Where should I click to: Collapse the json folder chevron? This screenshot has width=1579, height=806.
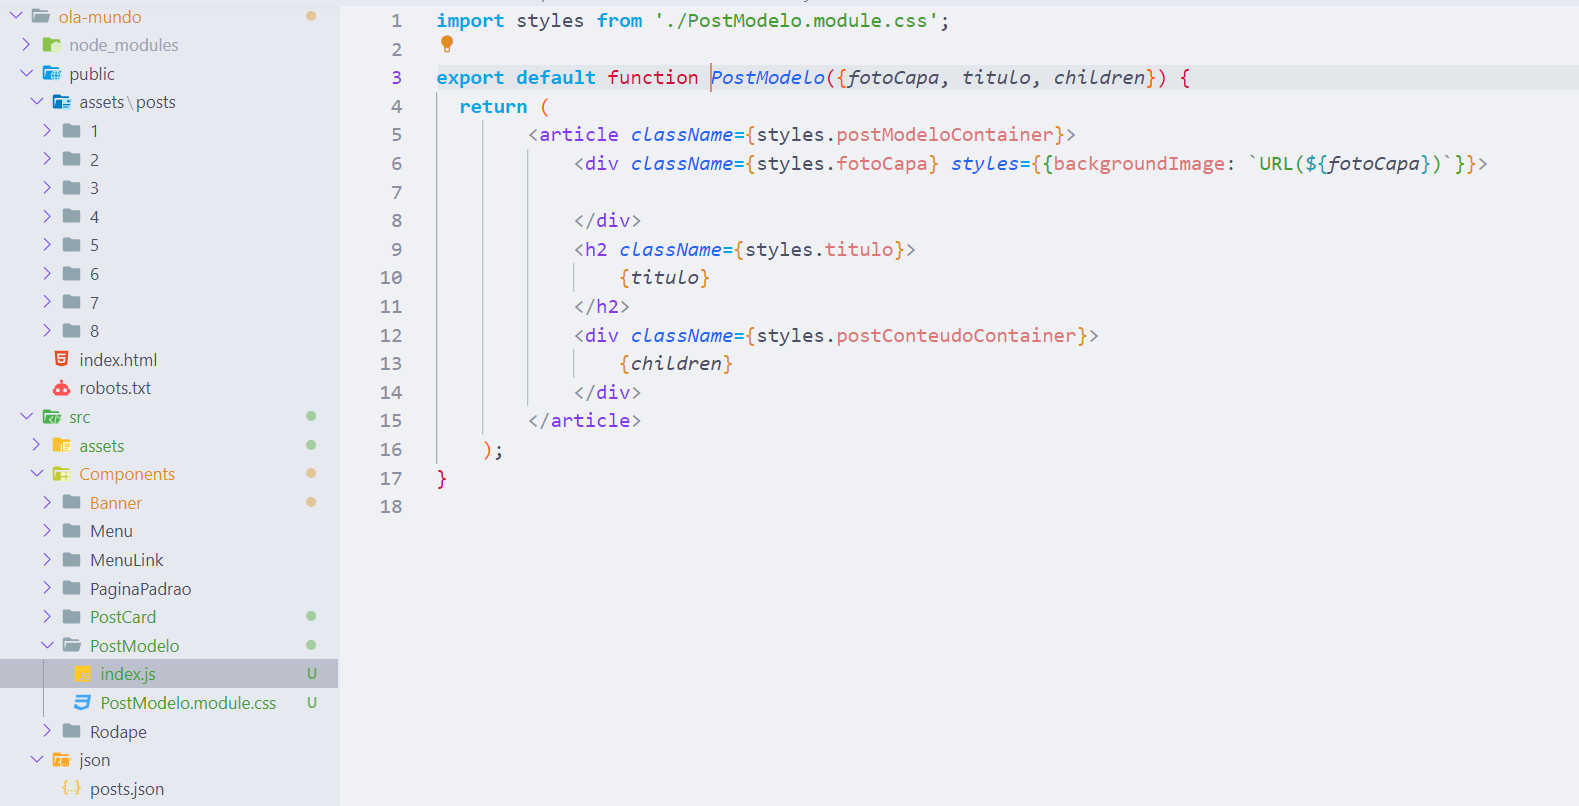click(37, 759)
